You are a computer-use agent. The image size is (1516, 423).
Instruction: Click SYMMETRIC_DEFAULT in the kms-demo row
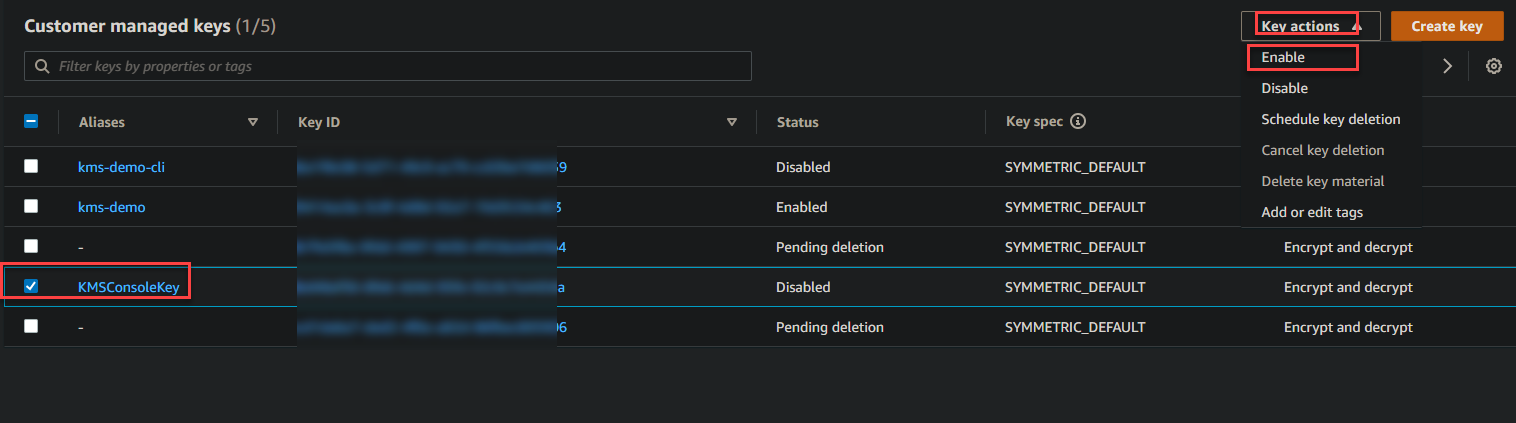point(1075,207)
